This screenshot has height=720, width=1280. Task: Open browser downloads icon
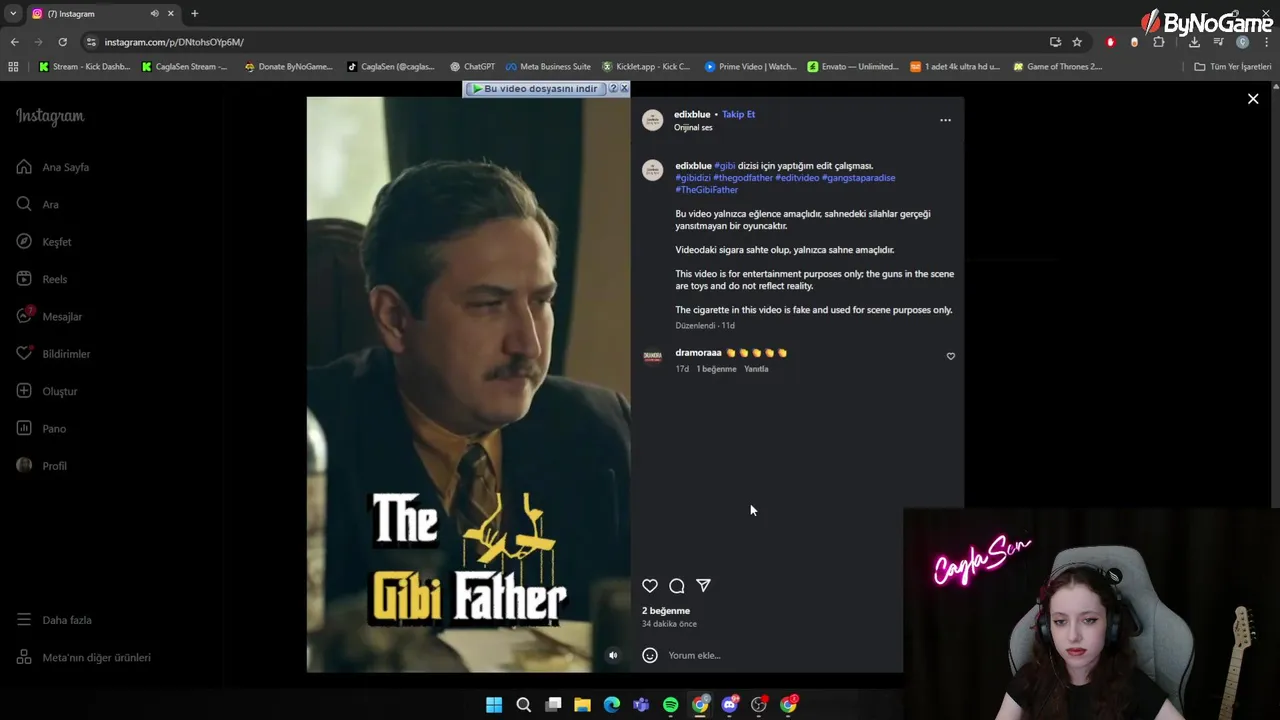(x=1194, y=42)
